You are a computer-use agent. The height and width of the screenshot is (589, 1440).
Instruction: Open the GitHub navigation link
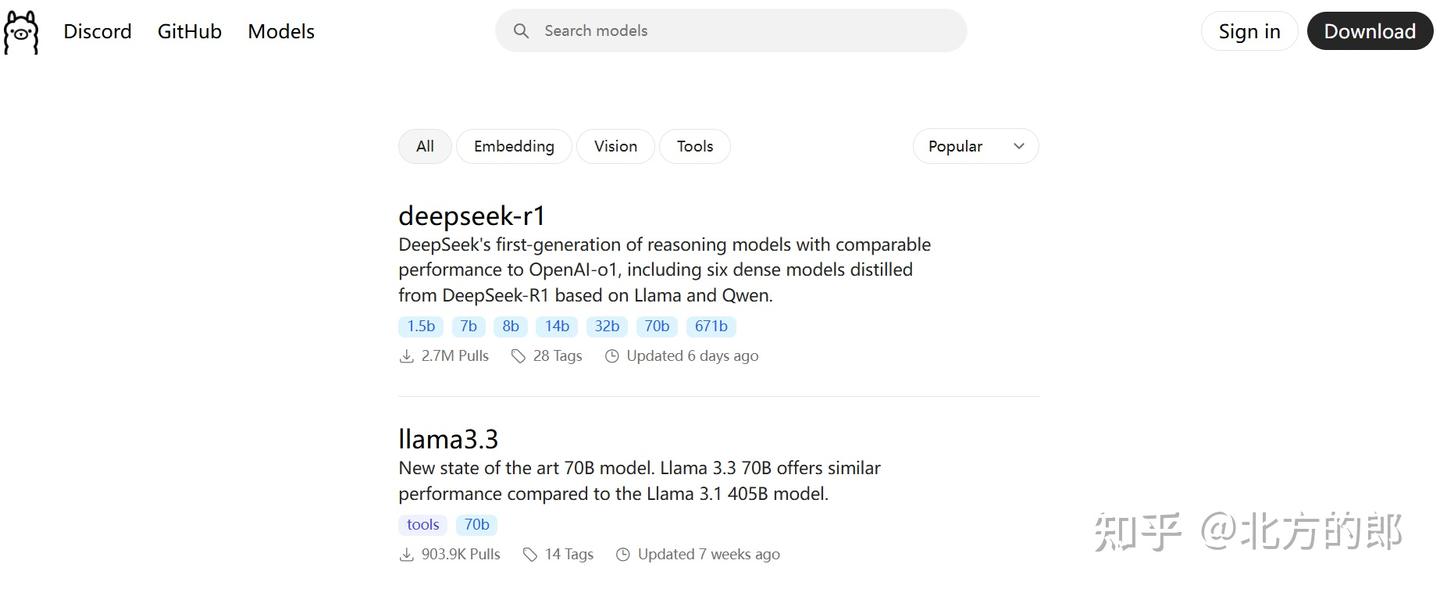click(x=189, y=31)
